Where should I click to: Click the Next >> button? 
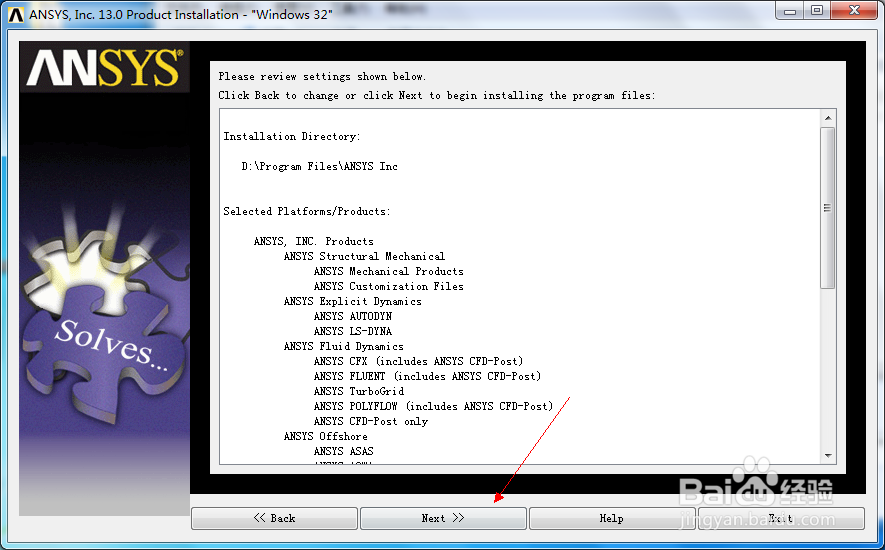pyautogui.click(x=443, y=518)
